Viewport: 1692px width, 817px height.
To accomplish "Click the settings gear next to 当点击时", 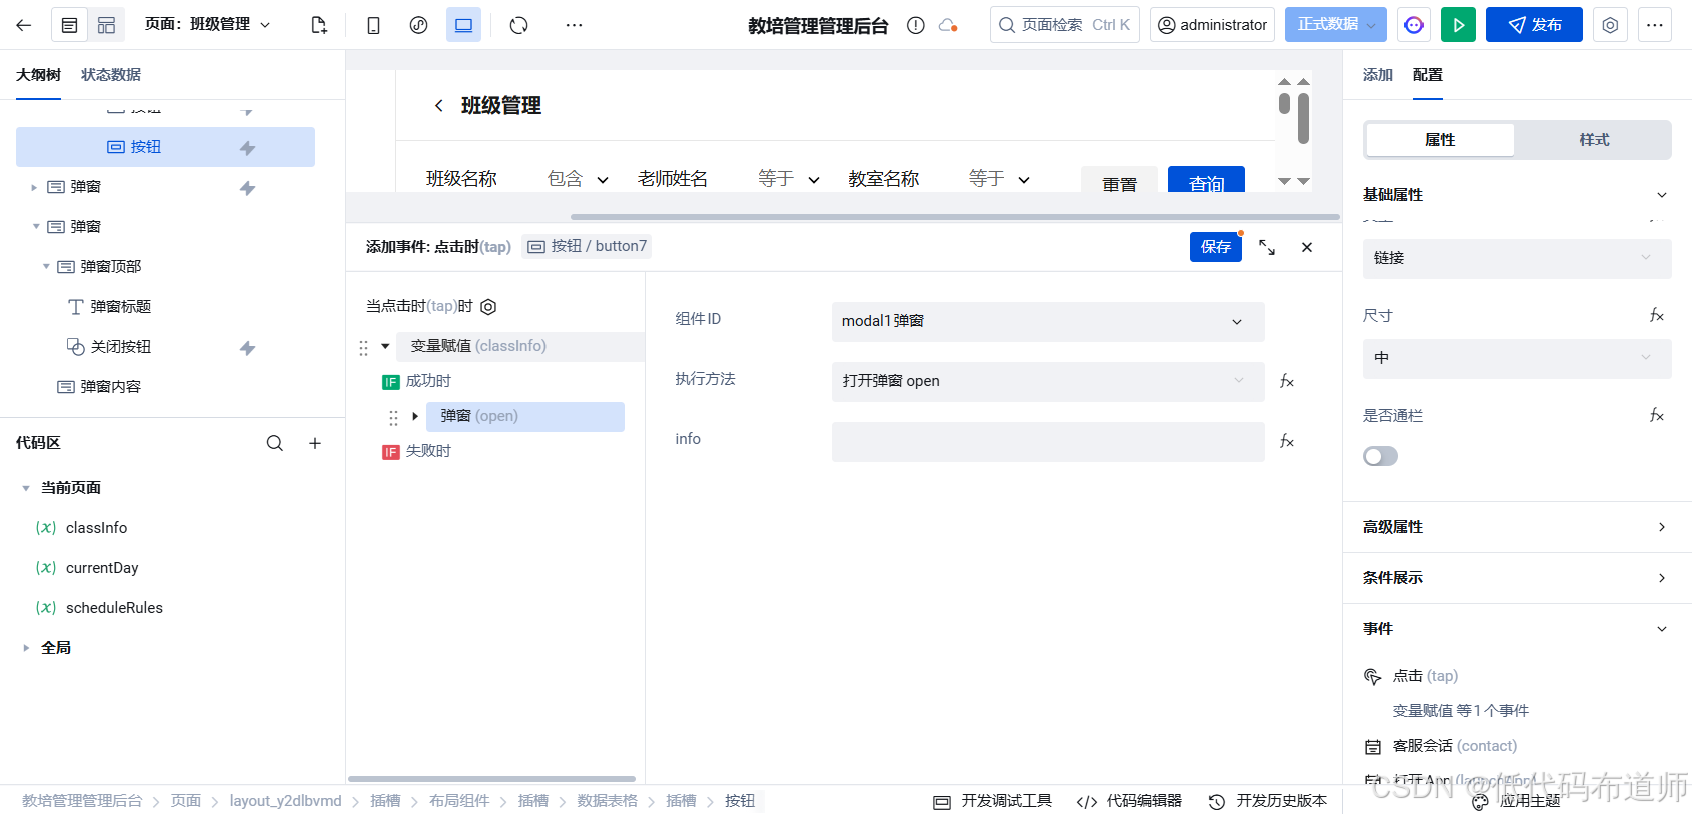I will click(x=488, y=307).
